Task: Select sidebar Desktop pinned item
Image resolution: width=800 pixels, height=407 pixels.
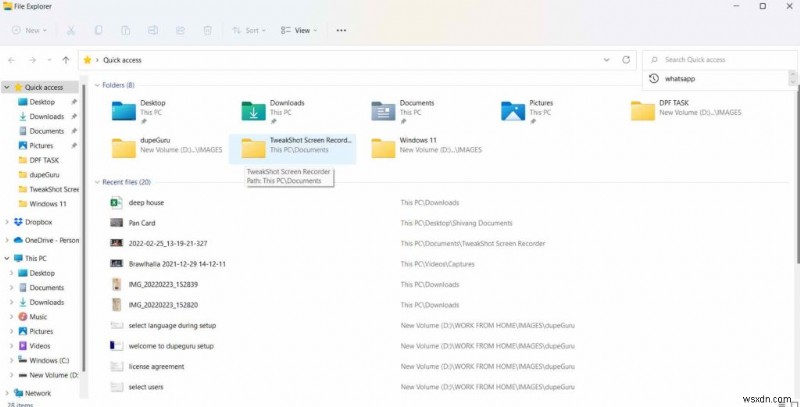Action: tap(42, 102)
